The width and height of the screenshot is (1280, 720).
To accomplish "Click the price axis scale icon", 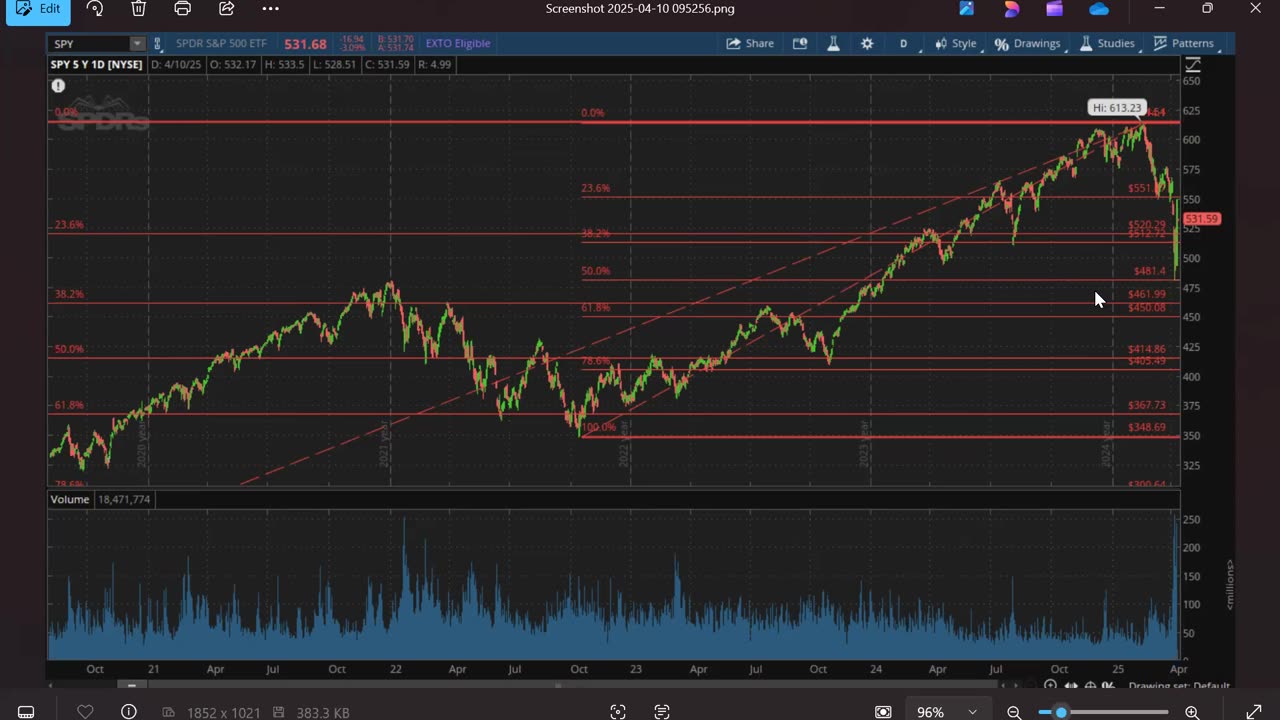I will tap(1192, 65).
